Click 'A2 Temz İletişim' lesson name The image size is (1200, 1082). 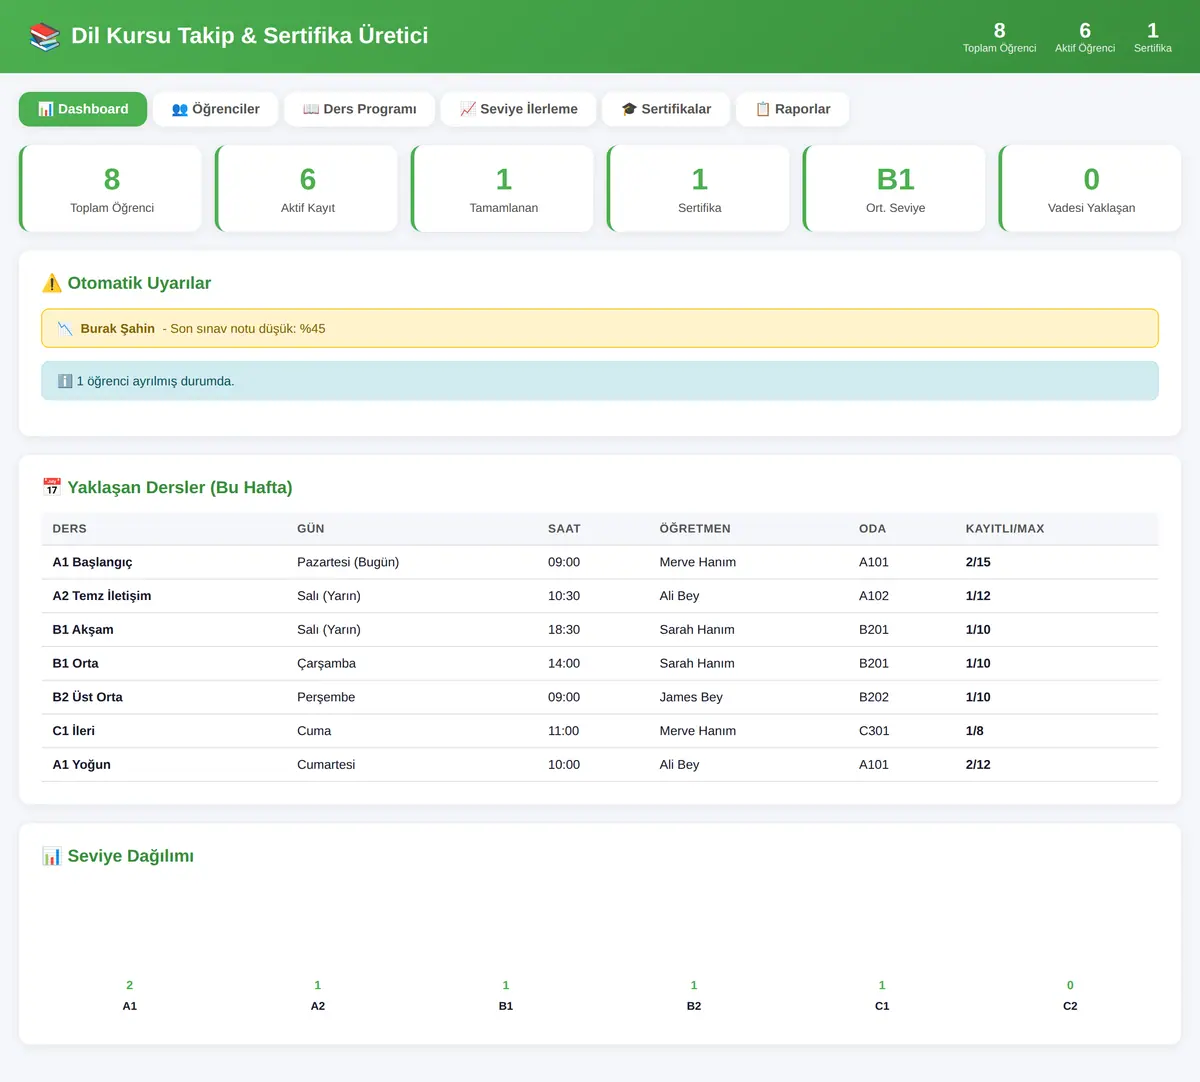click(x=102, y=596)
